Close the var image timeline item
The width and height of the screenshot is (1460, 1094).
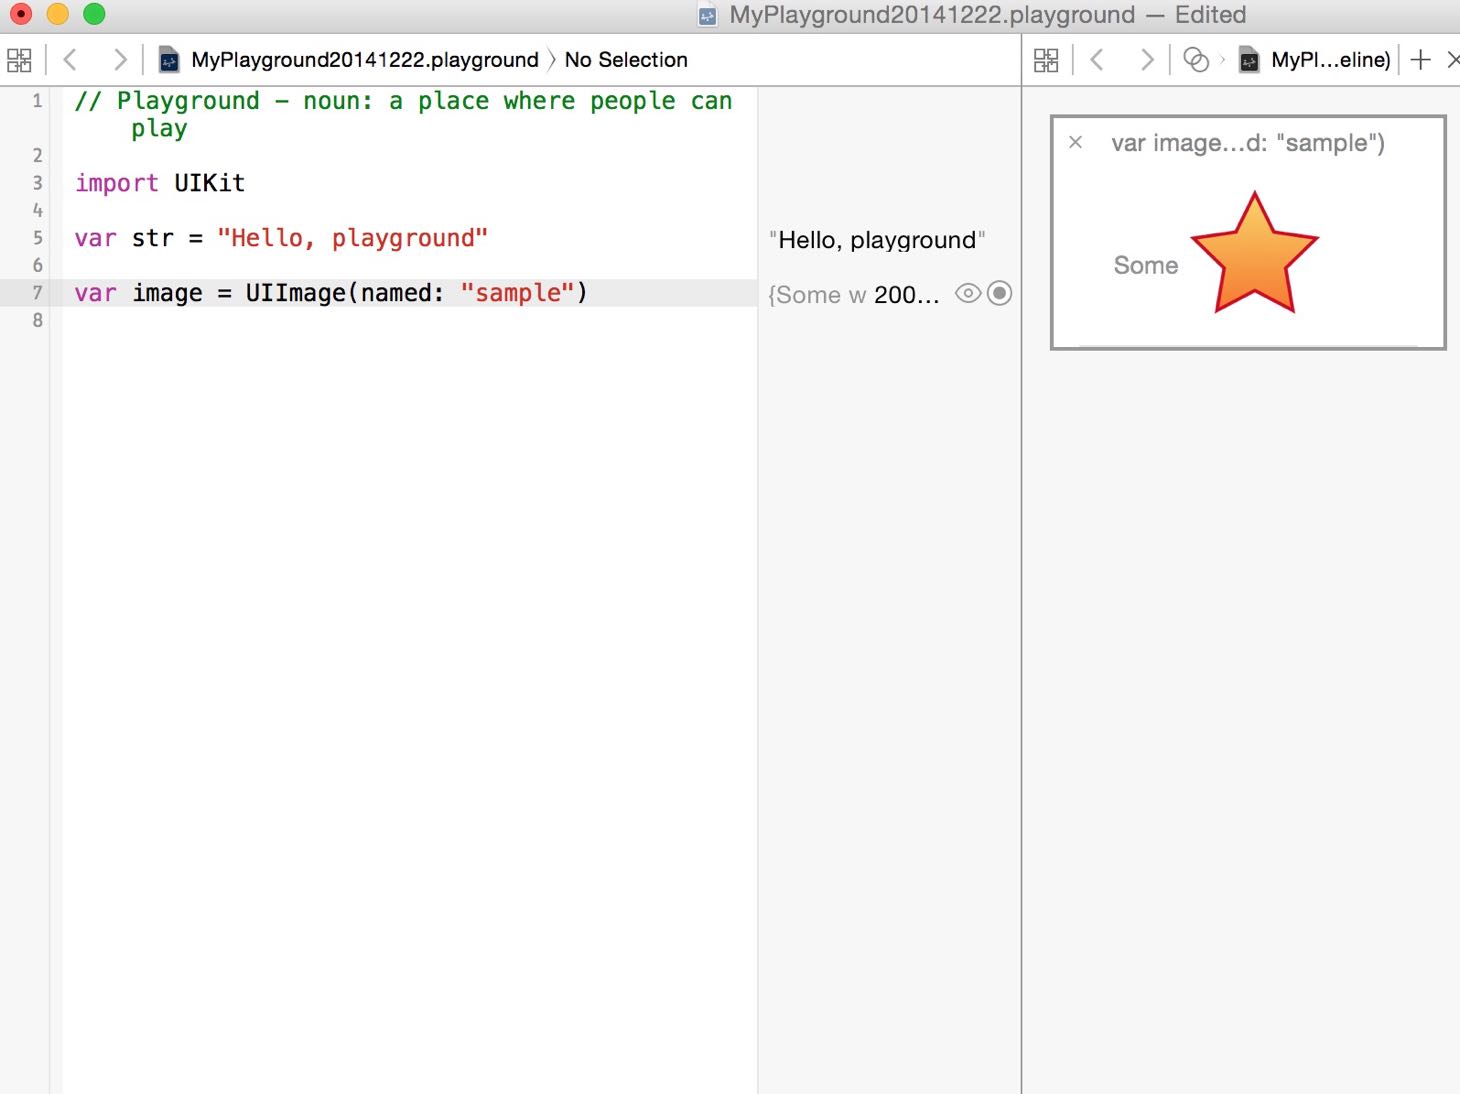(x=1076, y=142)
